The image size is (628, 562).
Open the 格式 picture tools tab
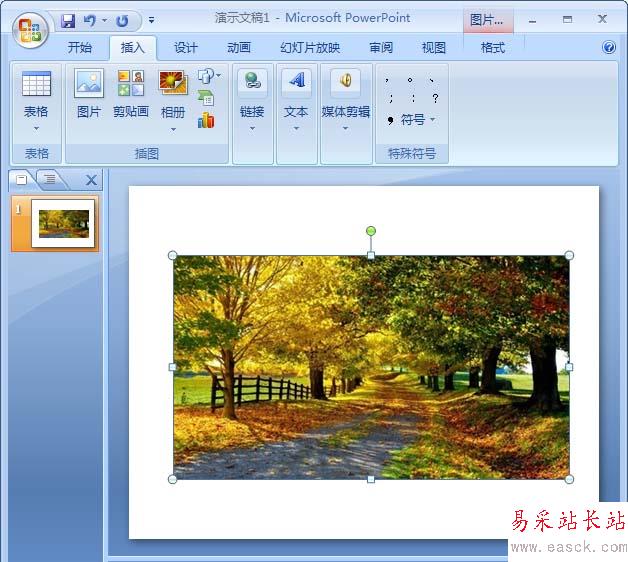(x=493, y=48)
